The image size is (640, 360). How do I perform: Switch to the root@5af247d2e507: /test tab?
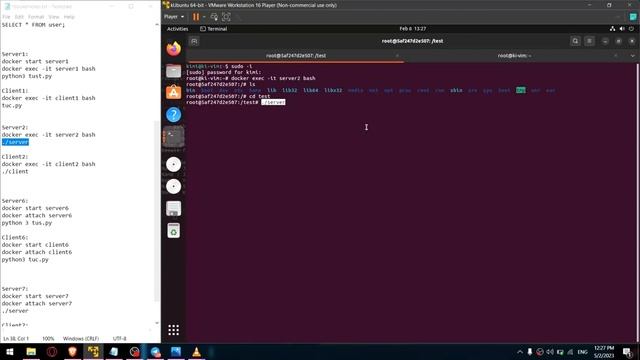click(x=296, y=56)
